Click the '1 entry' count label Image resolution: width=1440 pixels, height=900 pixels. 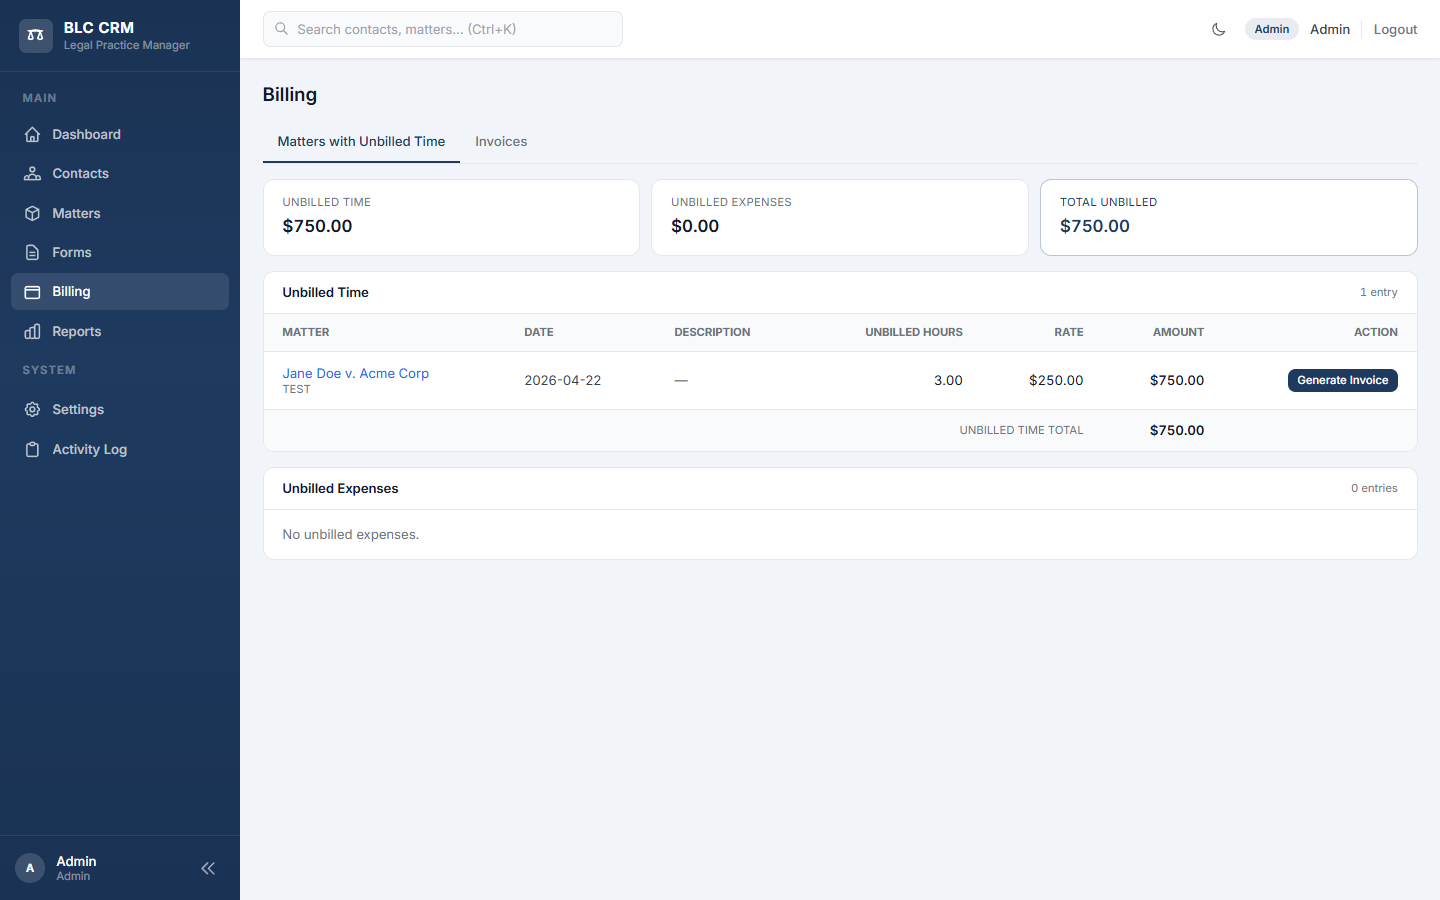click(1378, 293)
